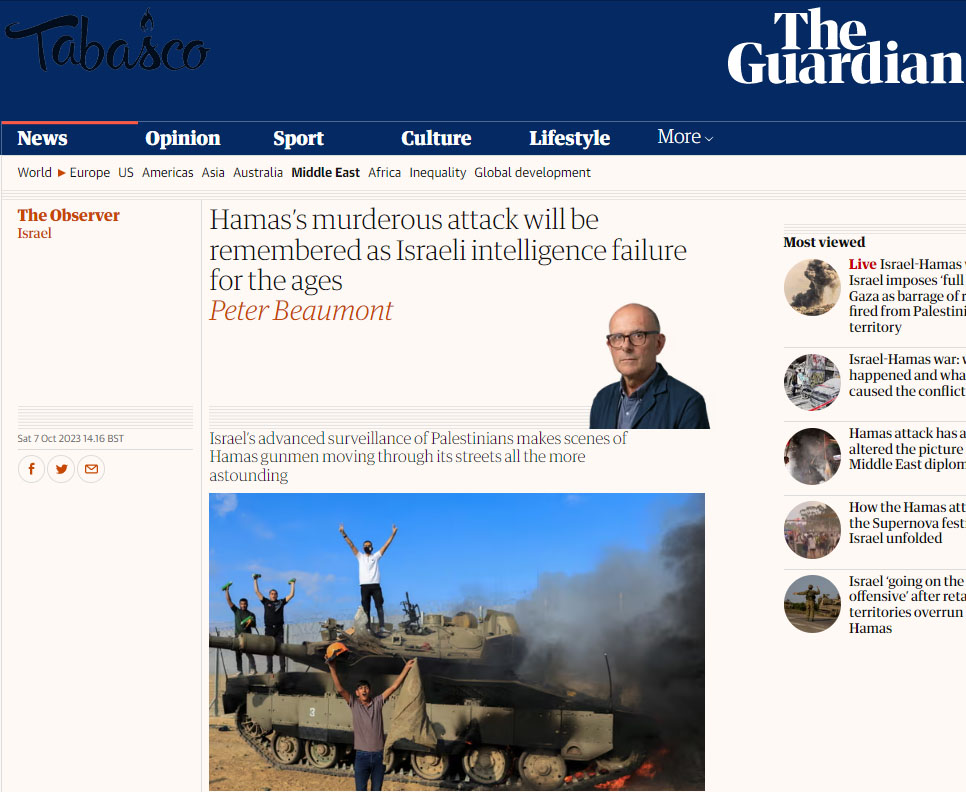966x792 pixels.
Task: Click the Israel topic tag
Action: tap(34, 233)
